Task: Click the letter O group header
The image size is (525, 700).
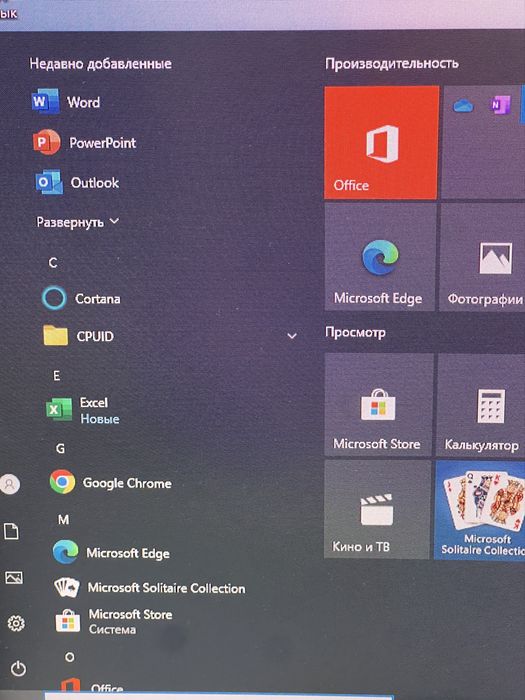Action: click(x=70, y=657)
